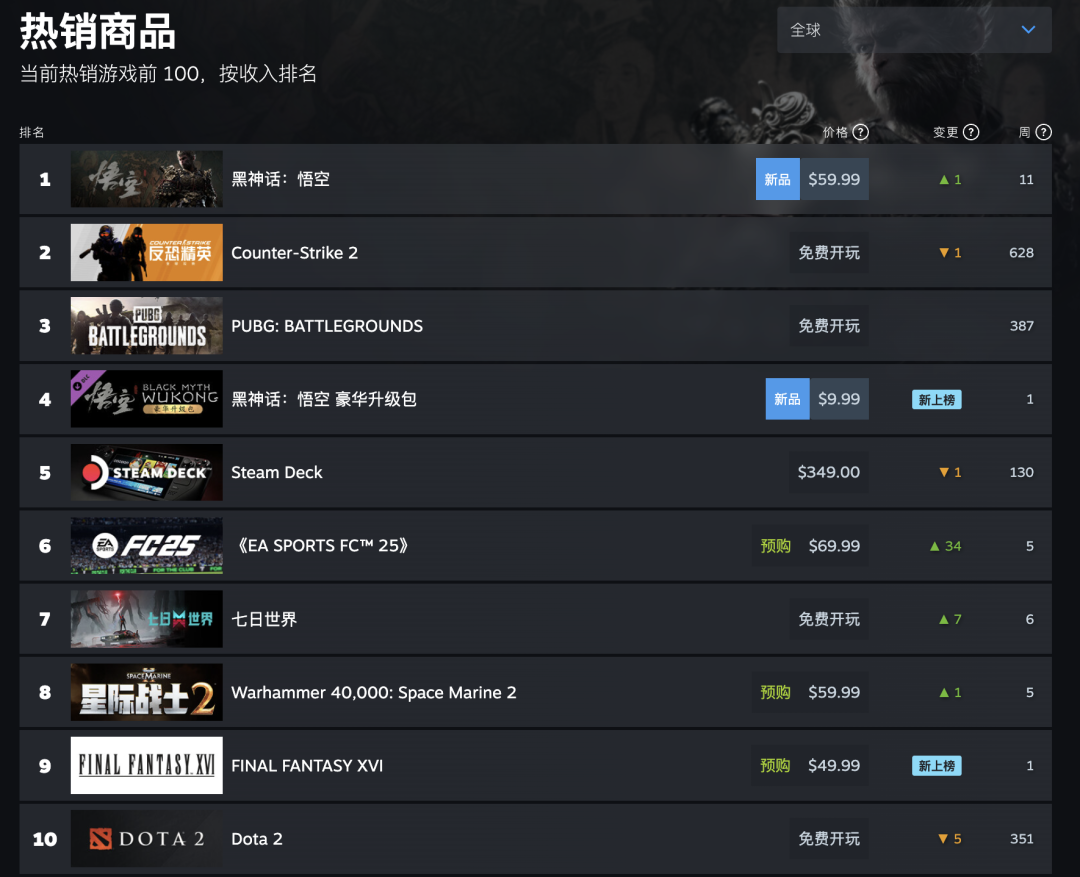
Task: Open the FINAL FANTASY XVI thumbnail
Action: click(147, 765)
